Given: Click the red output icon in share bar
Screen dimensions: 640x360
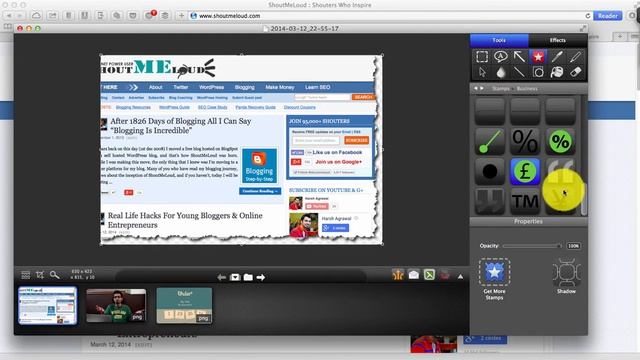Looking at the screenshot, I should (x=445, y=275).
